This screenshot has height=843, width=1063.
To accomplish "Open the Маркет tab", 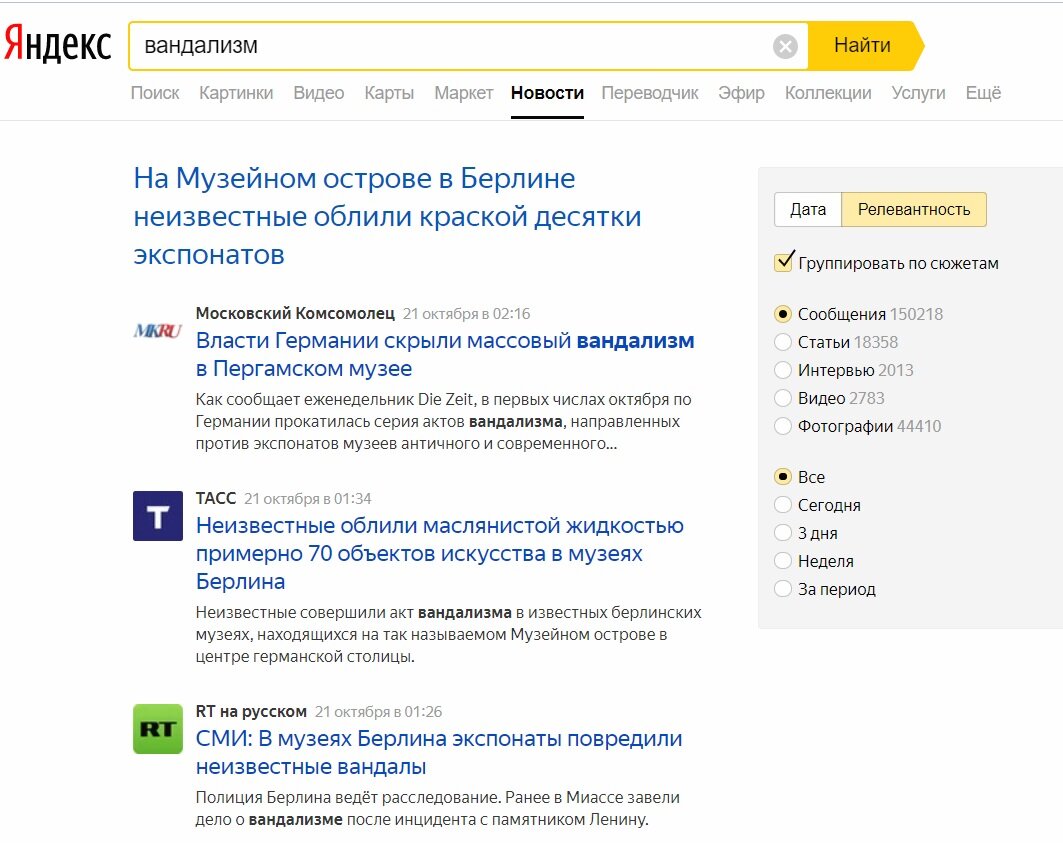I will pyautogui.click(x=464, y=93).
